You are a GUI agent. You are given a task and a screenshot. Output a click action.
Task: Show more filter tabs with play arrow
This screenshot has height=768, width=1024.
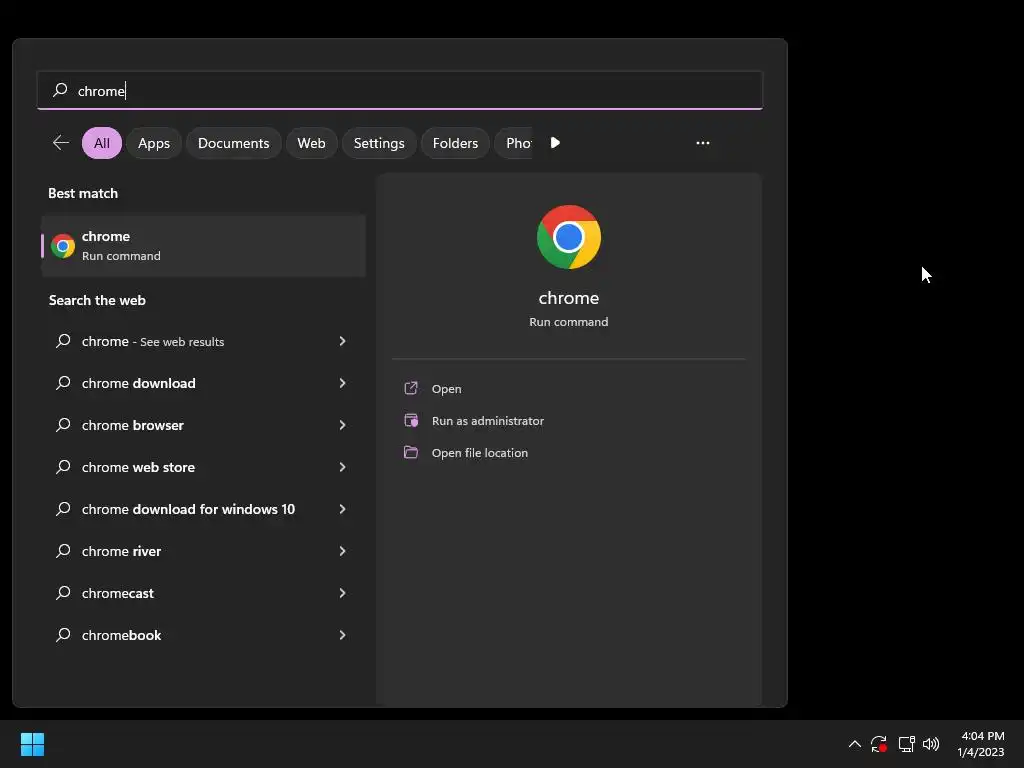[x=555, y=142]
